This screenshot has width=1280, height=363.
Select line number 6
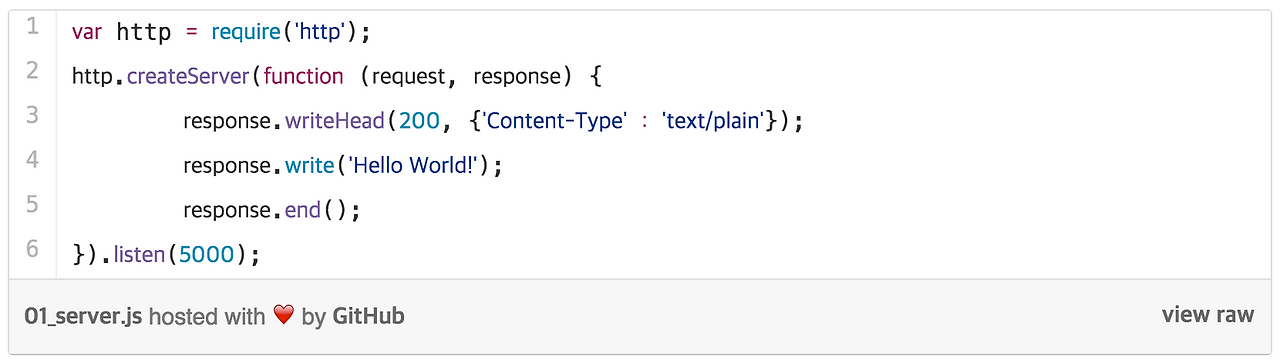33,249
